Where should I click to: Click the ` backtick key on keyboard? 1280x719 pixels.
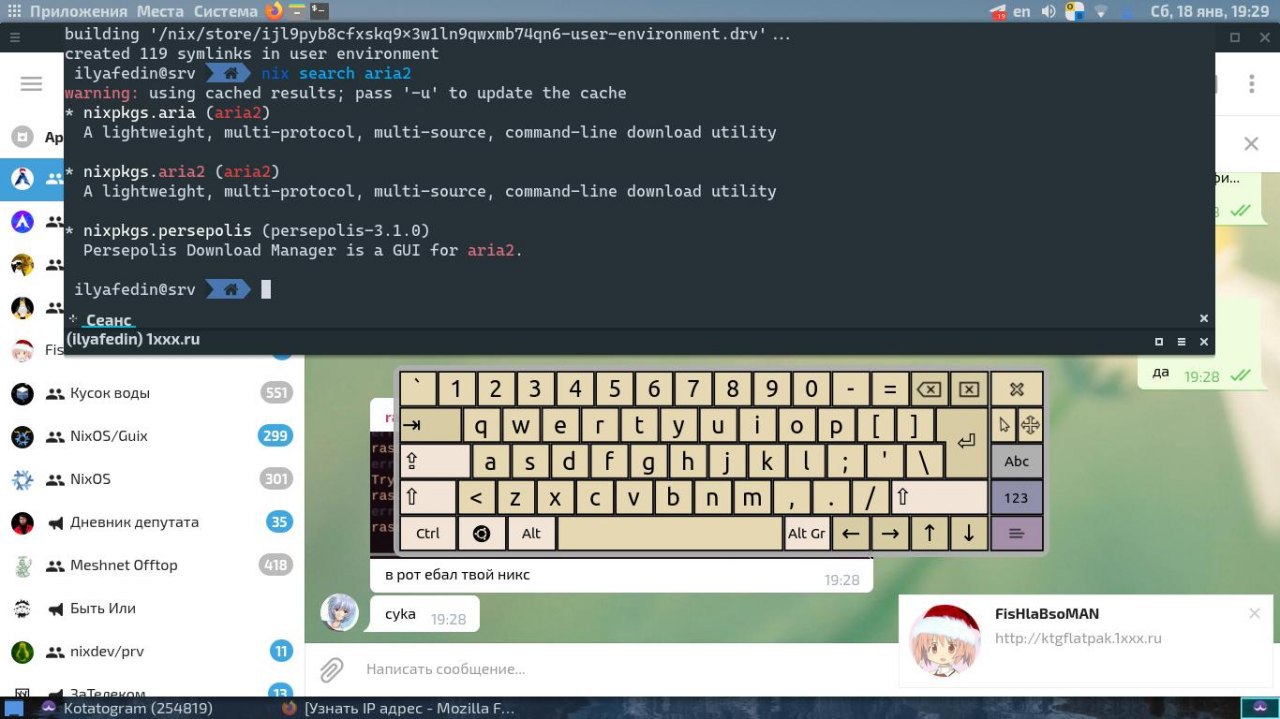417,389
